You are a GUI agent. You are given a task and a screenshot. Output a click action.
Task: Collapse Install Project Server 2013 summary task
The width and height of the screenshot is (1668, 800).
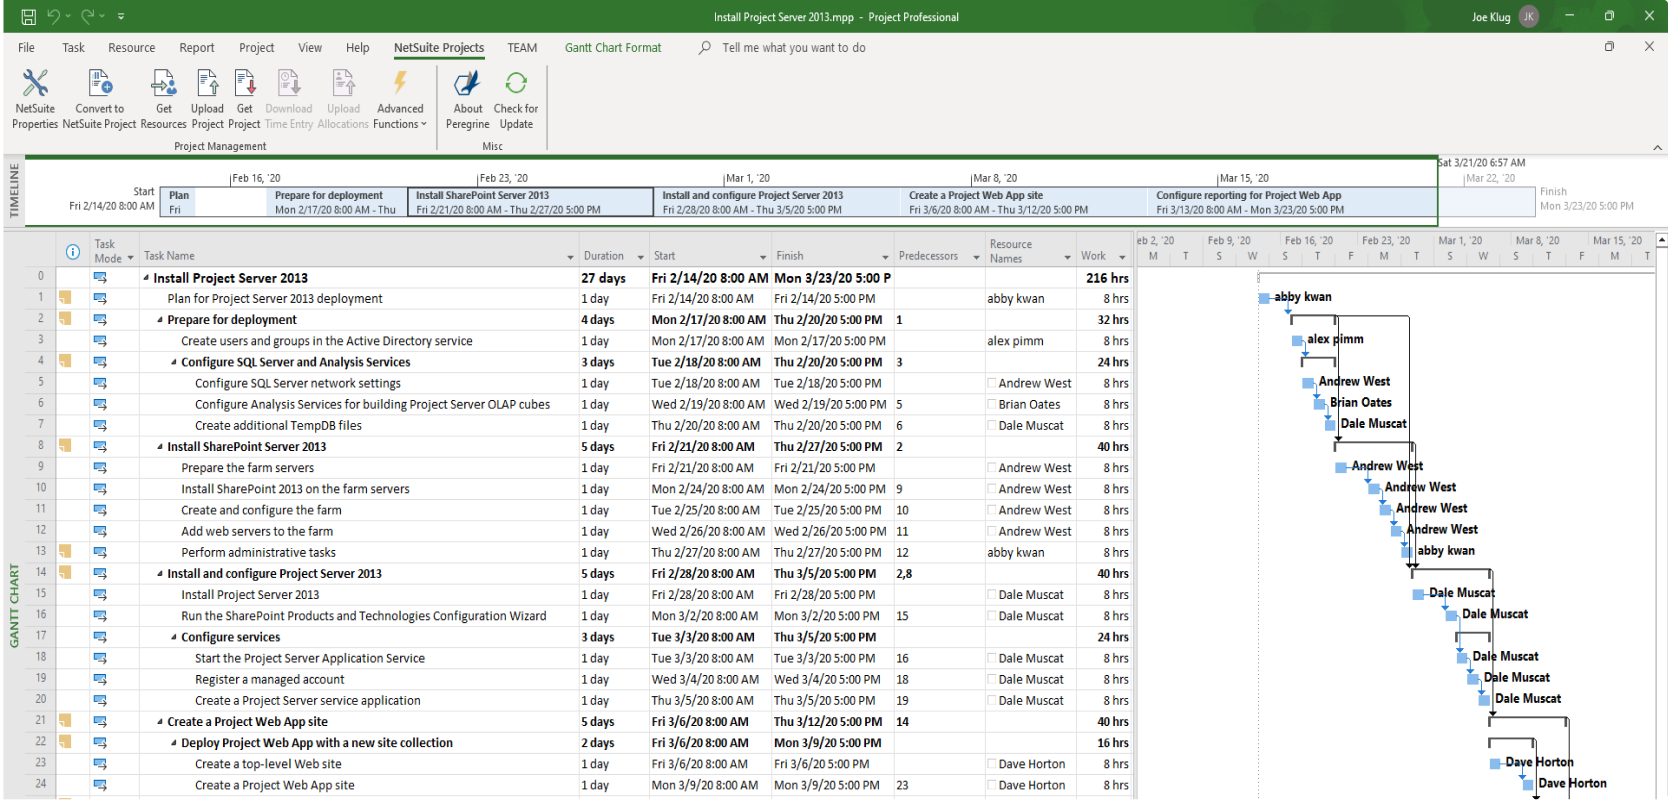click(x=146, y=278)
